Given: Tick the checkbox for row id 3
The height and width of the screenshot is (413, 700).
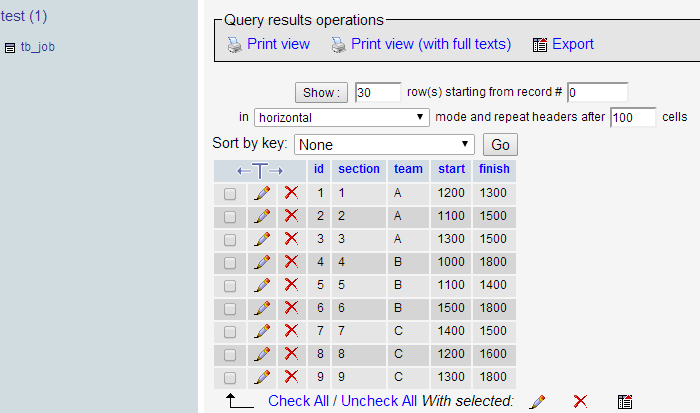Looking at the screenshot, I should click(x=230, y=239).
